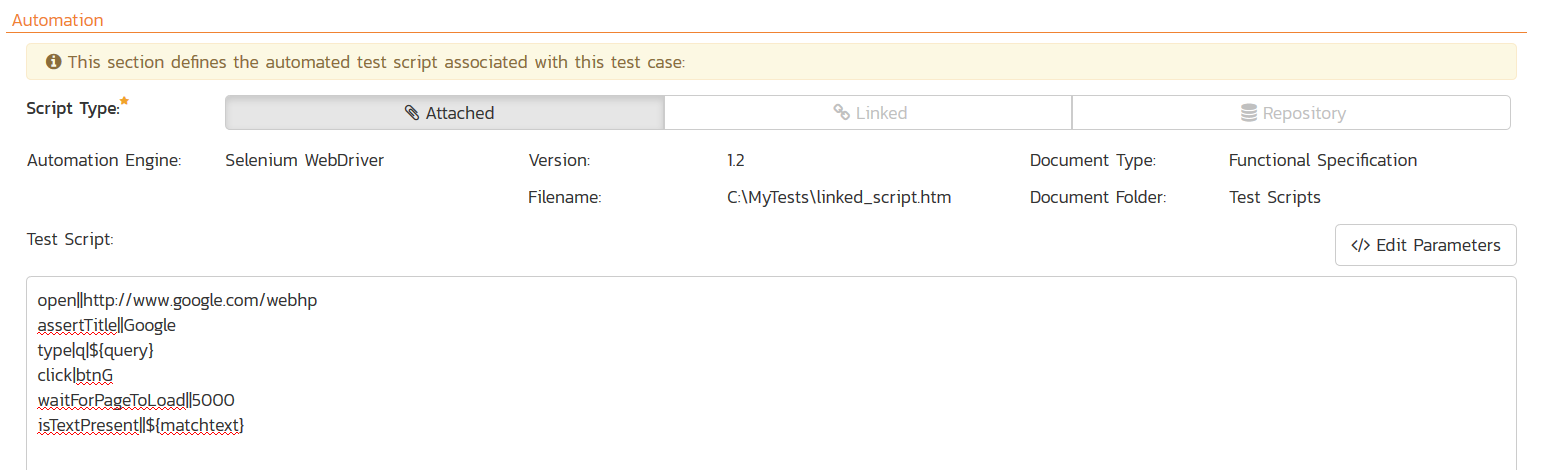1546x470 pixels.
Task: Click the code brackets icon on Edit Parameters
Action: [1360, 246]
